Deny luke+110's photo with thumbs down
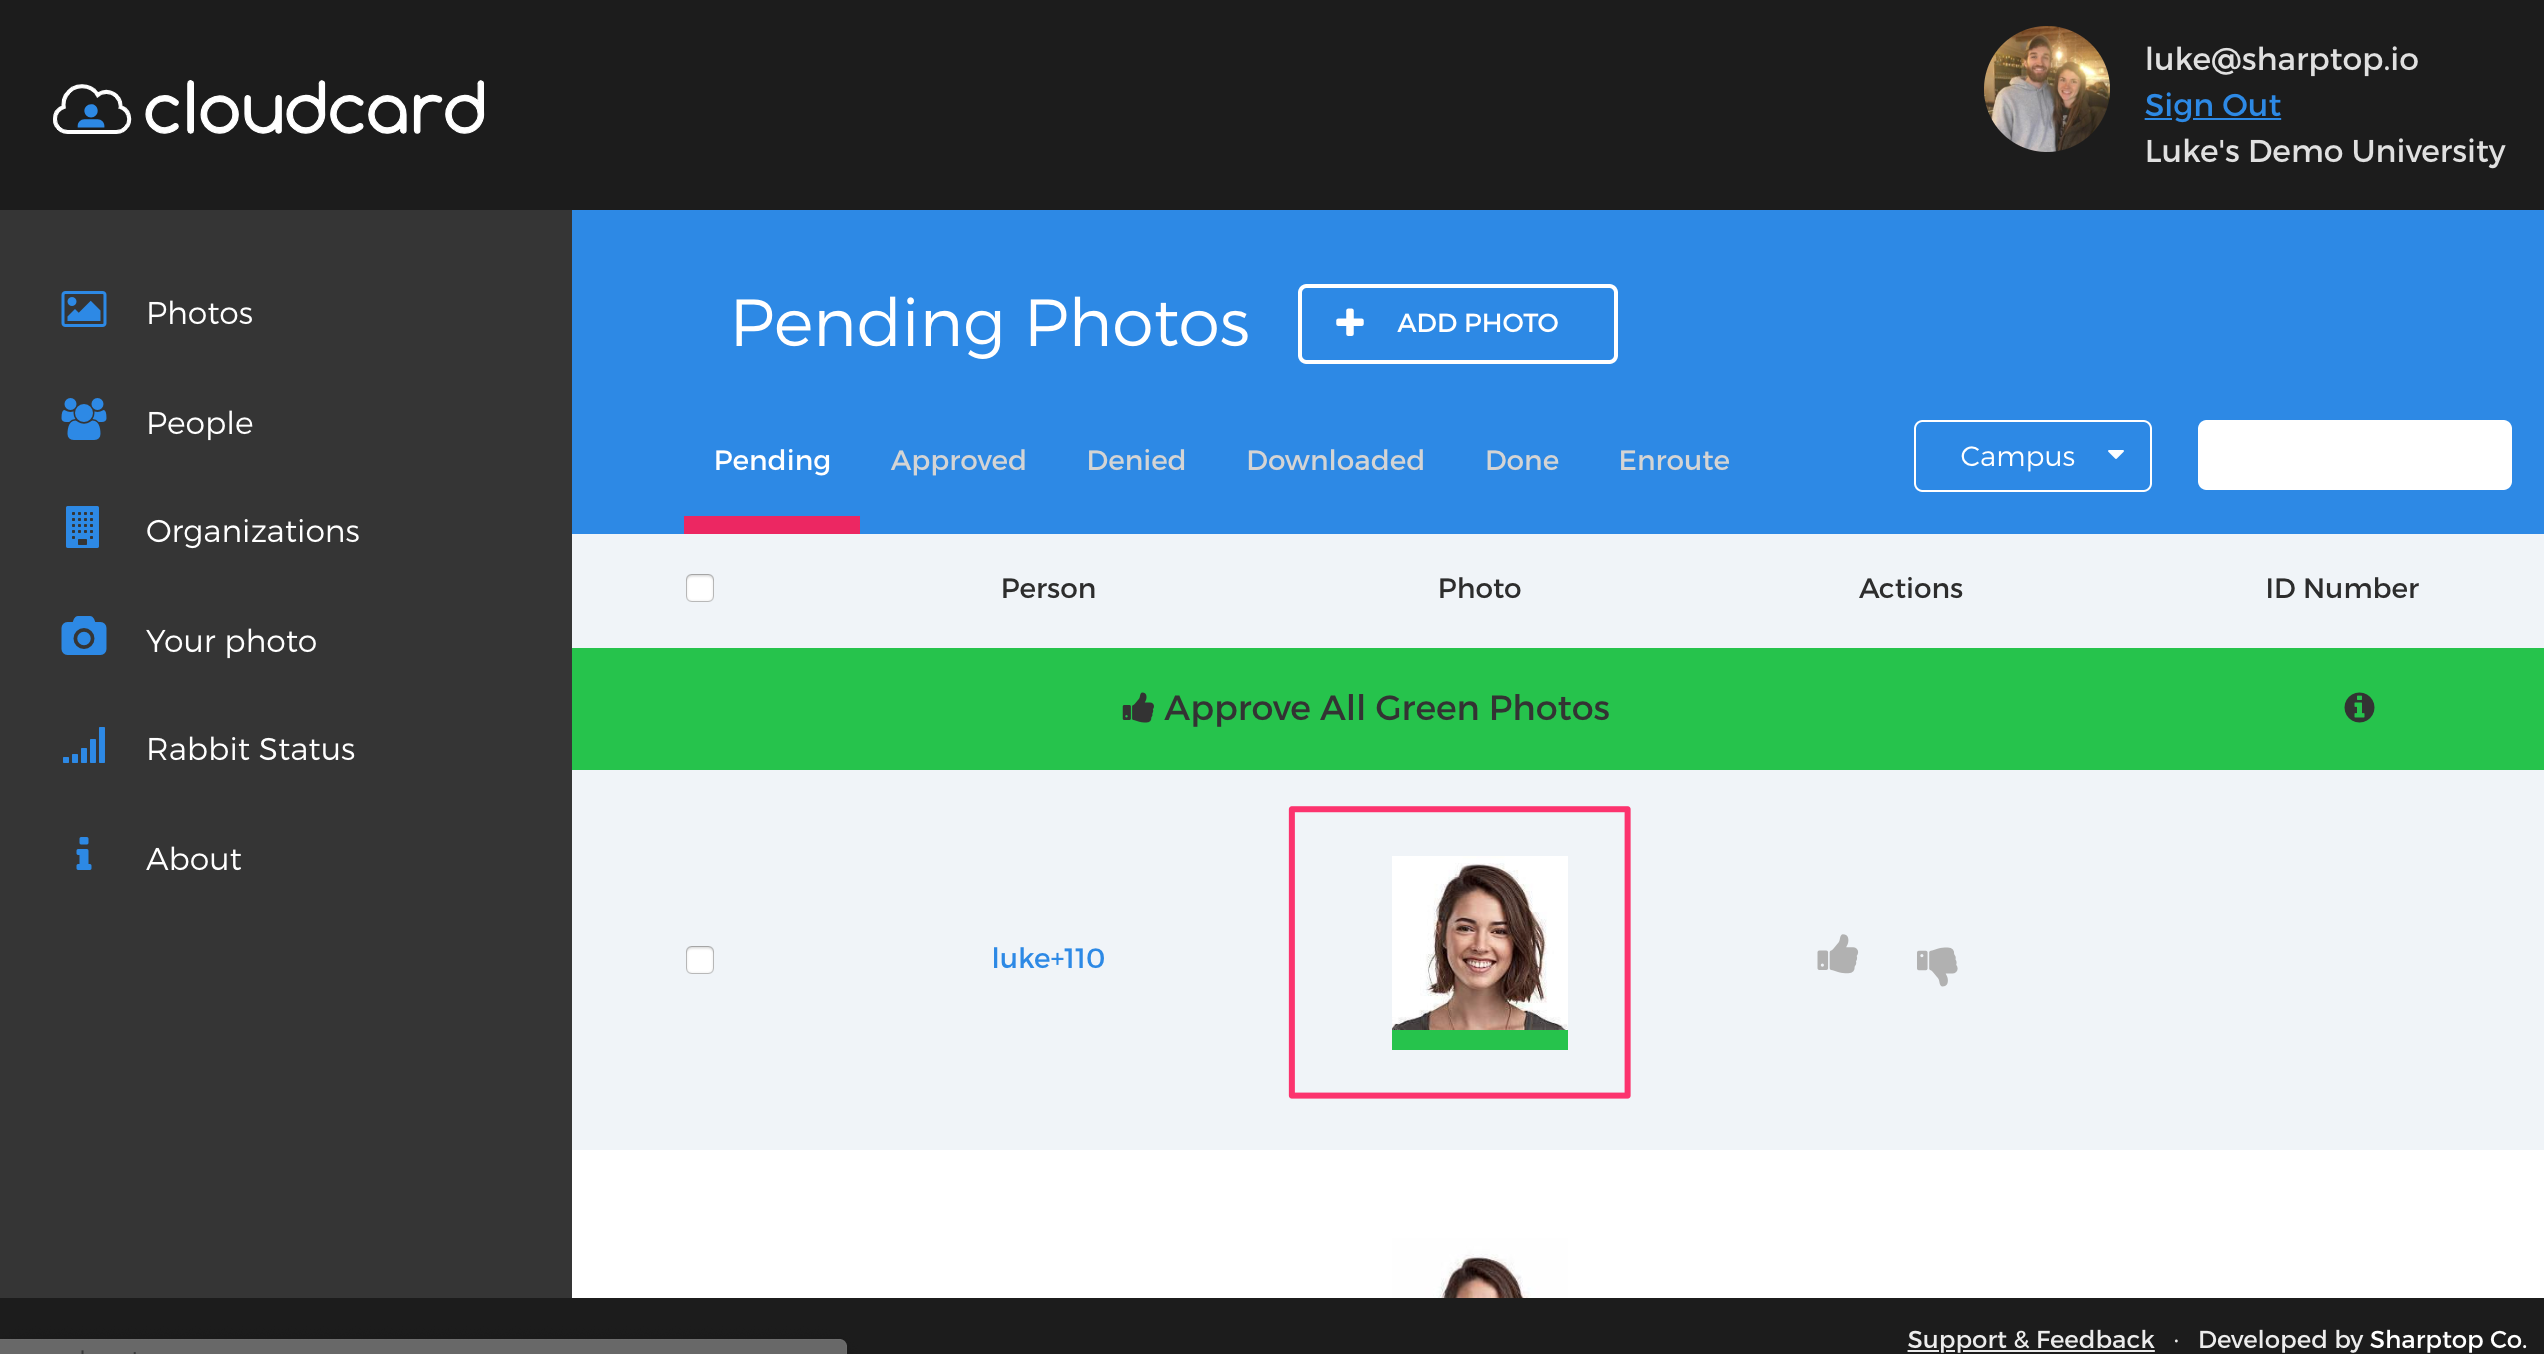The height and width of the screenshot is (1354, 2544). [x=1938, y=963]
